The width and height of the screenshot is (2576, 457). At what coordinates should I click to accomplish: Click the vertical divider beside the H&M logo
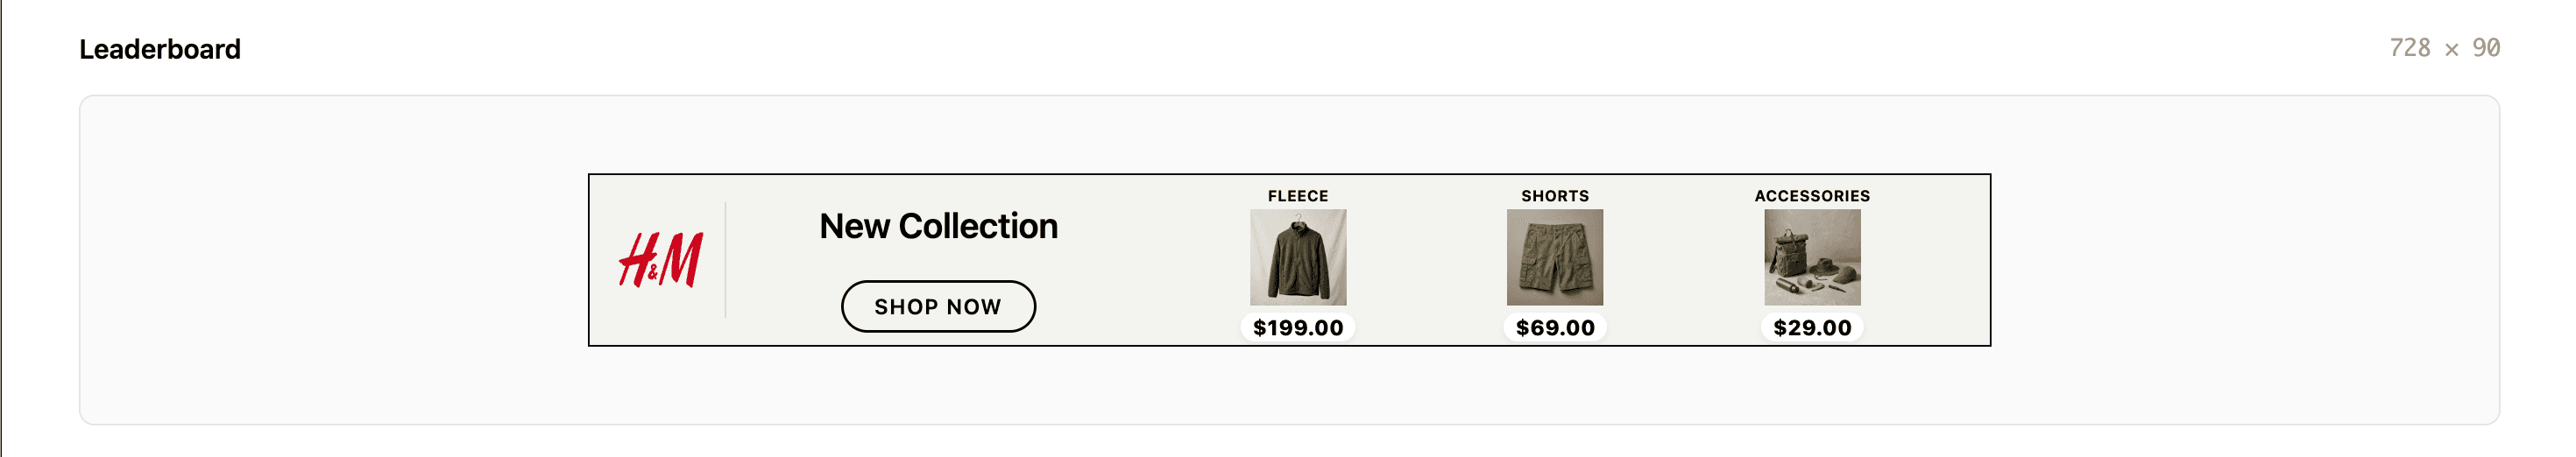click(725, 260)
